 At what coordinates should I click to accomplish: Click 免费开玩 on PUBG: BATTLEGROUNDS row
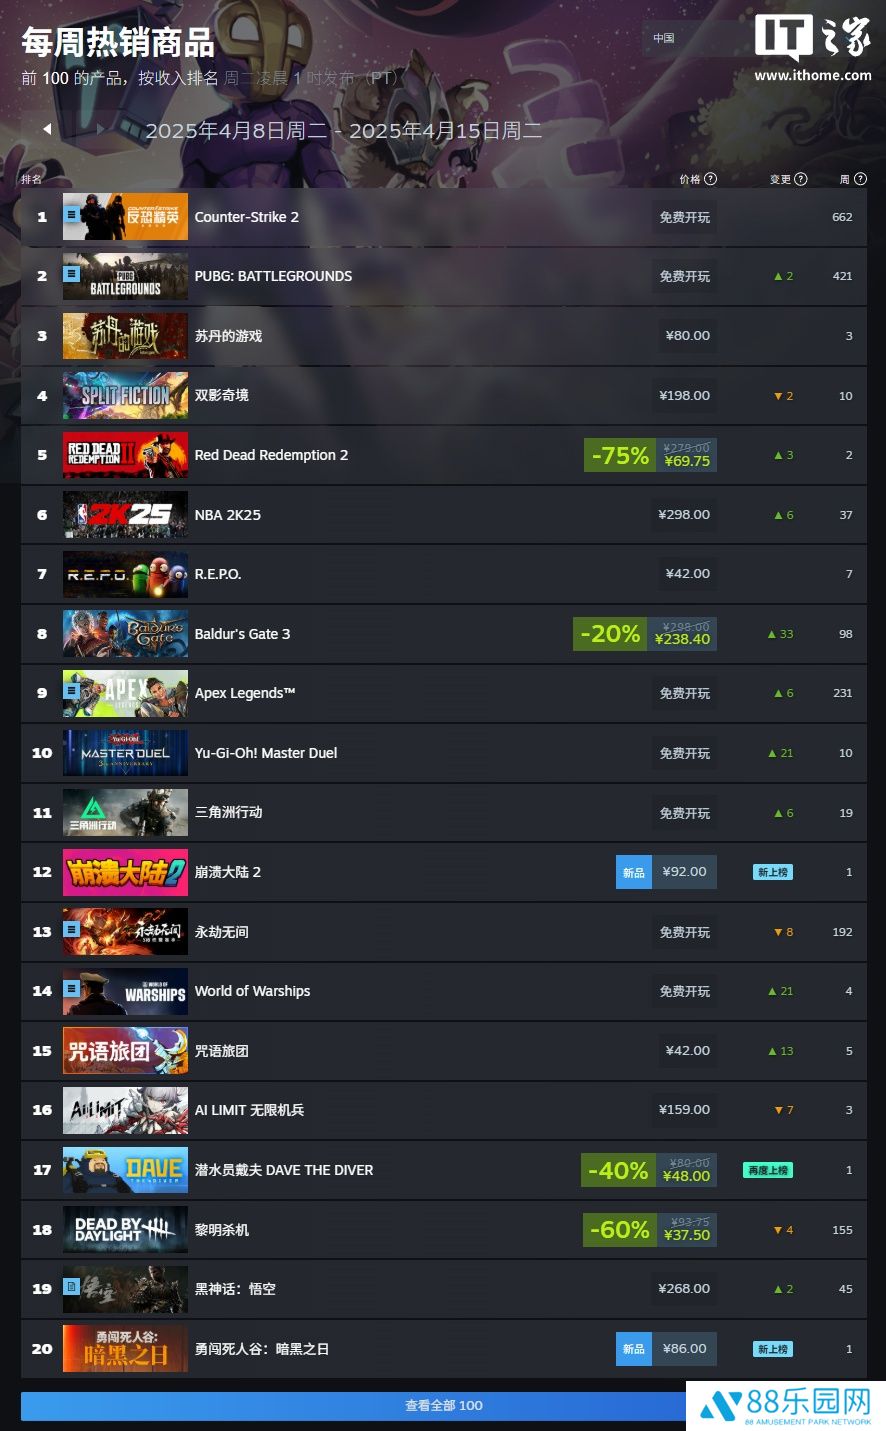(x=685, y=276)
